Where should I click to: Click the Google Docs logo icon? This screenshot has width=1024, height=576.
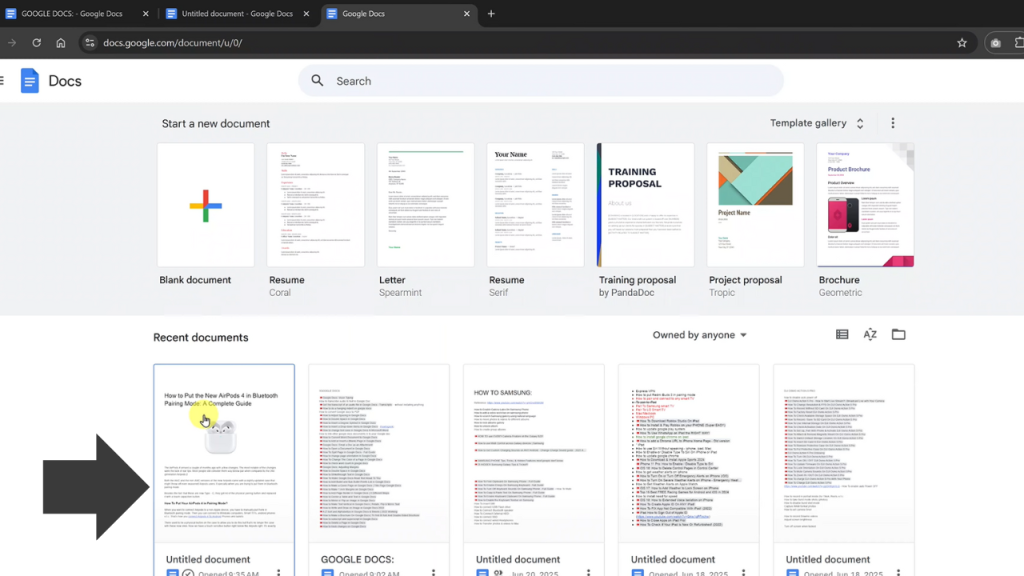pos(29,81)
